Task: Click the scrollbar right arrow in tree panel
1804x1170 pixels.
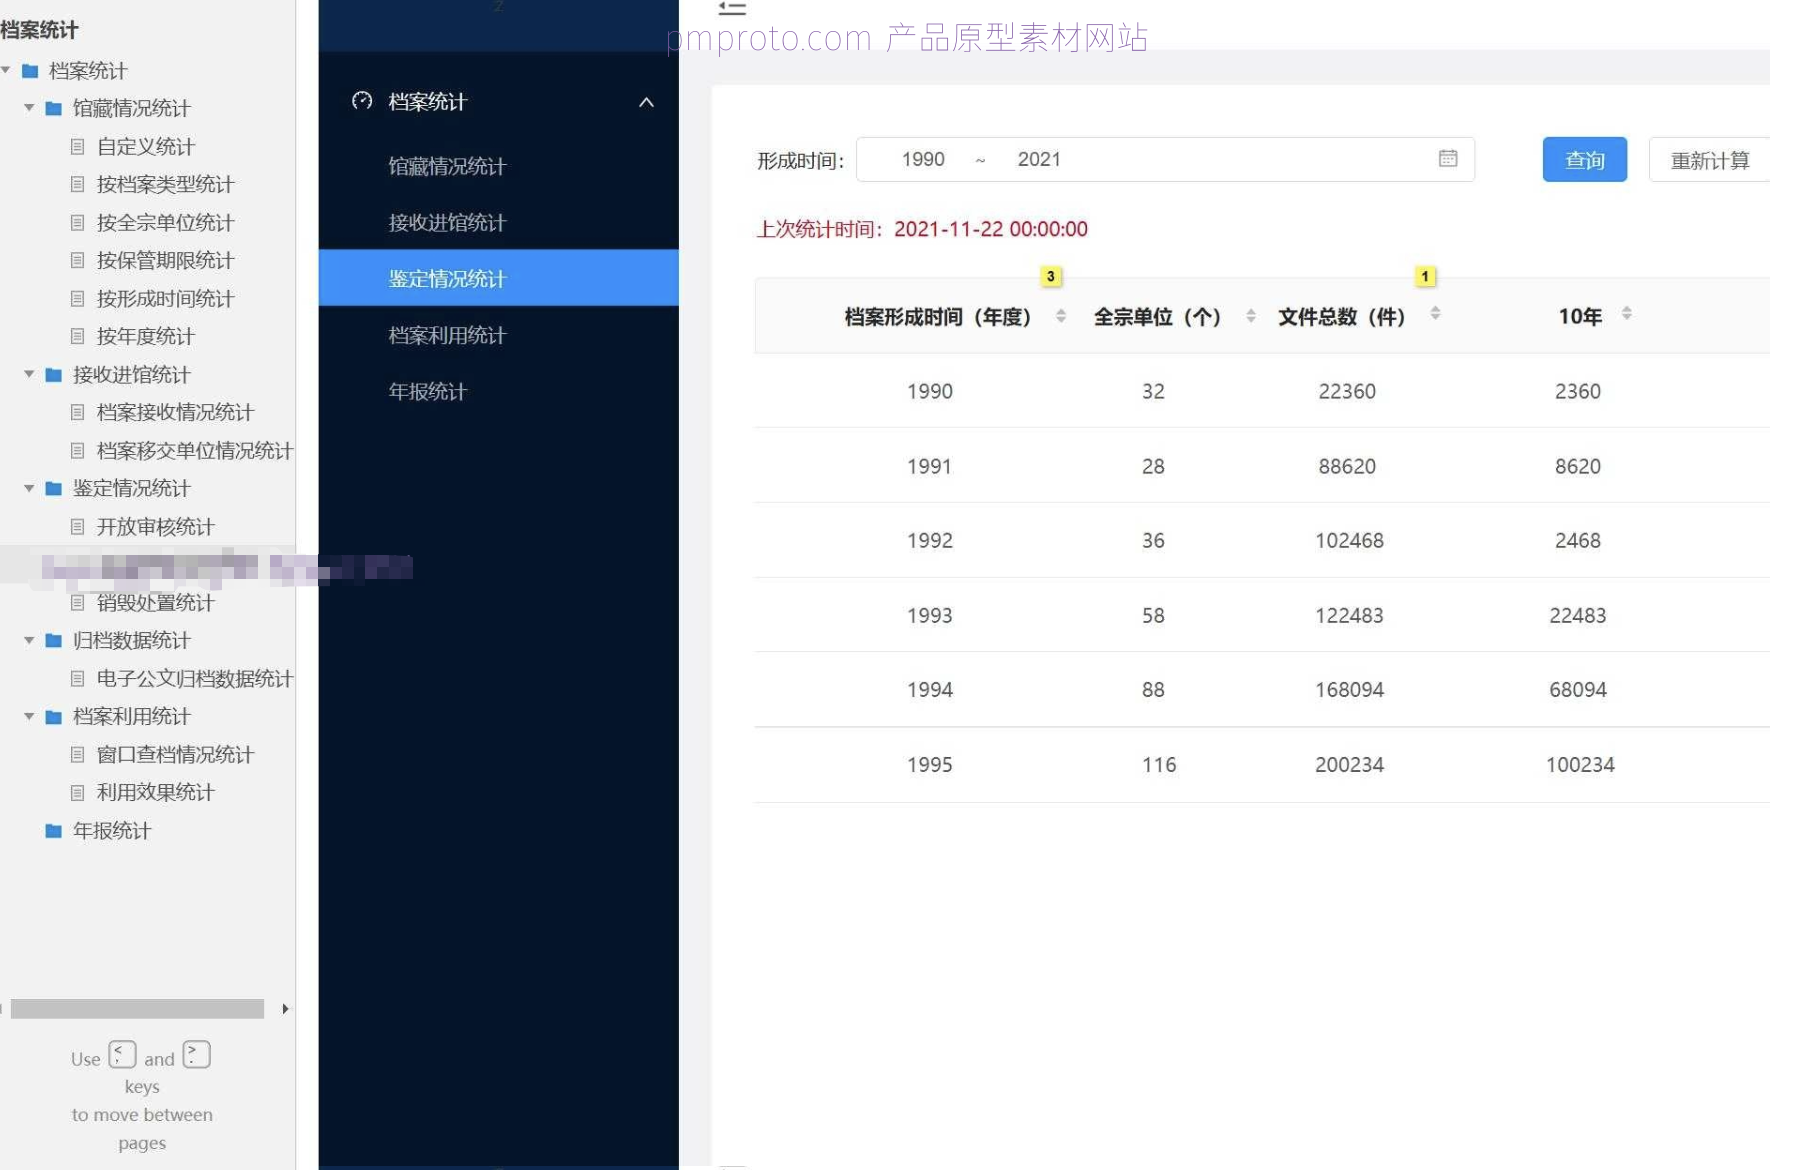Action: click(x=286, y=1009)
